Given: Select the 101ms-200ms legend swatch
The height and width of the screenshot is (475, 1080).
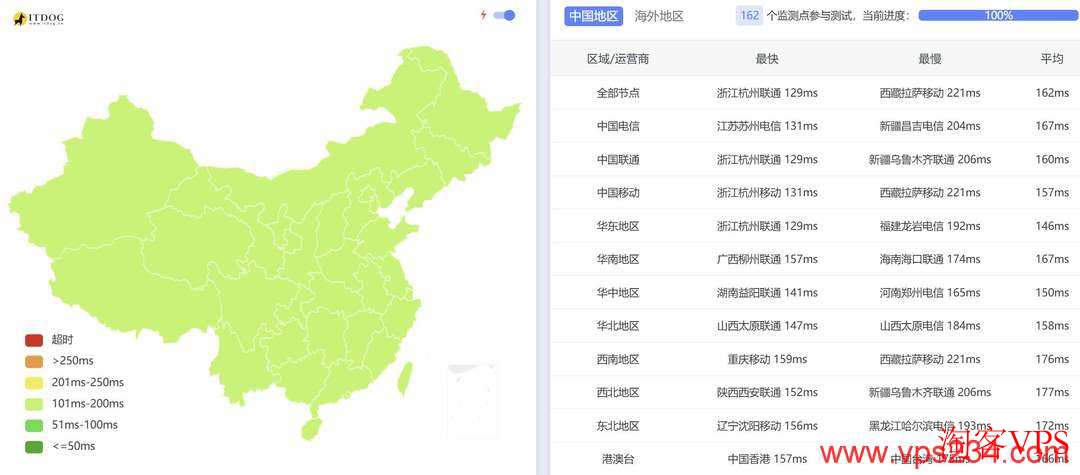Looking at the screenshot, I should point(34,404).
